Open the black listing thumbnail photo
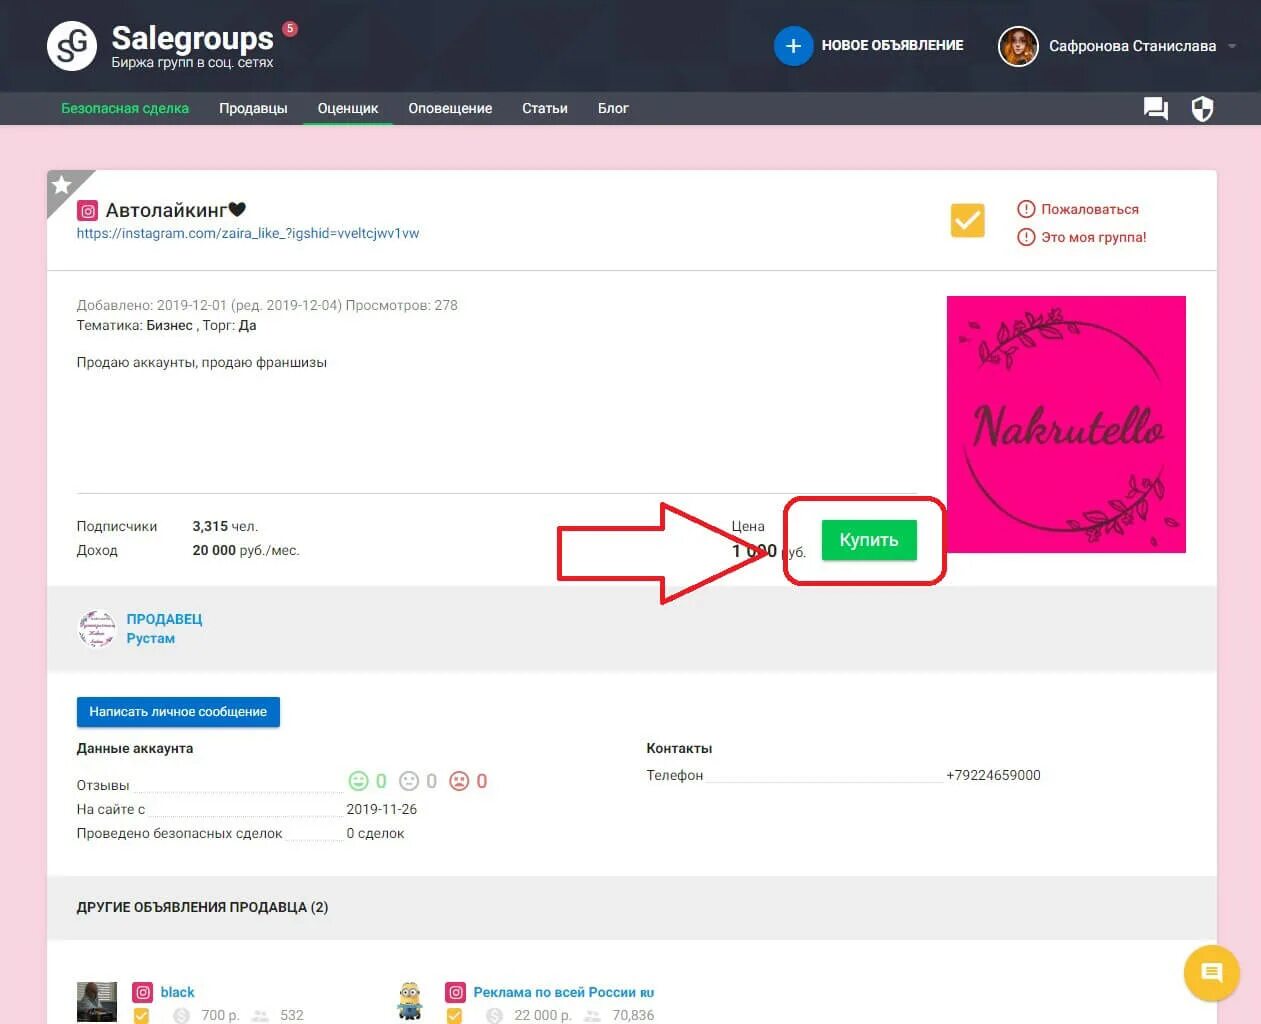1261x1024 pixels. point(97,1002)
